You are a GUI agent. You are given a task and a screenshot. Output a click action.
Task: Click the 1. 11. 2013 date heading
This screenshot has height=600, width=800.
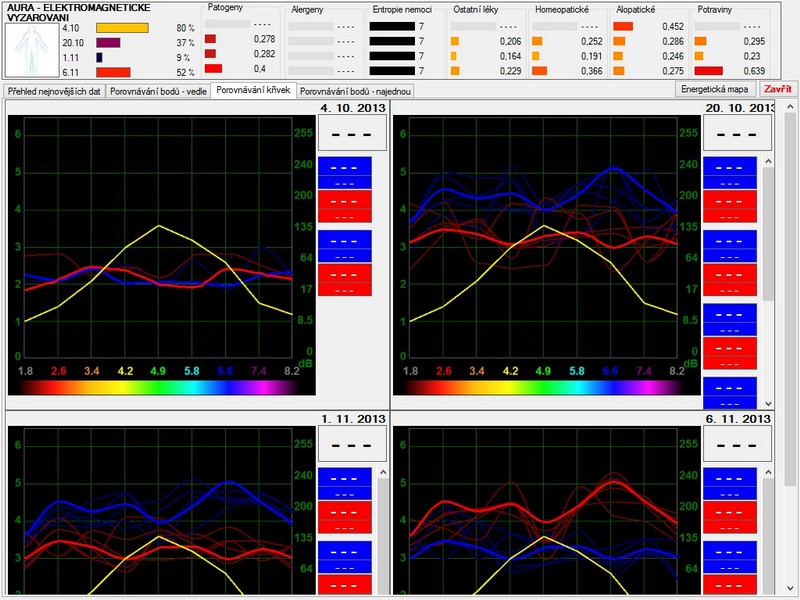pos(353,419)
